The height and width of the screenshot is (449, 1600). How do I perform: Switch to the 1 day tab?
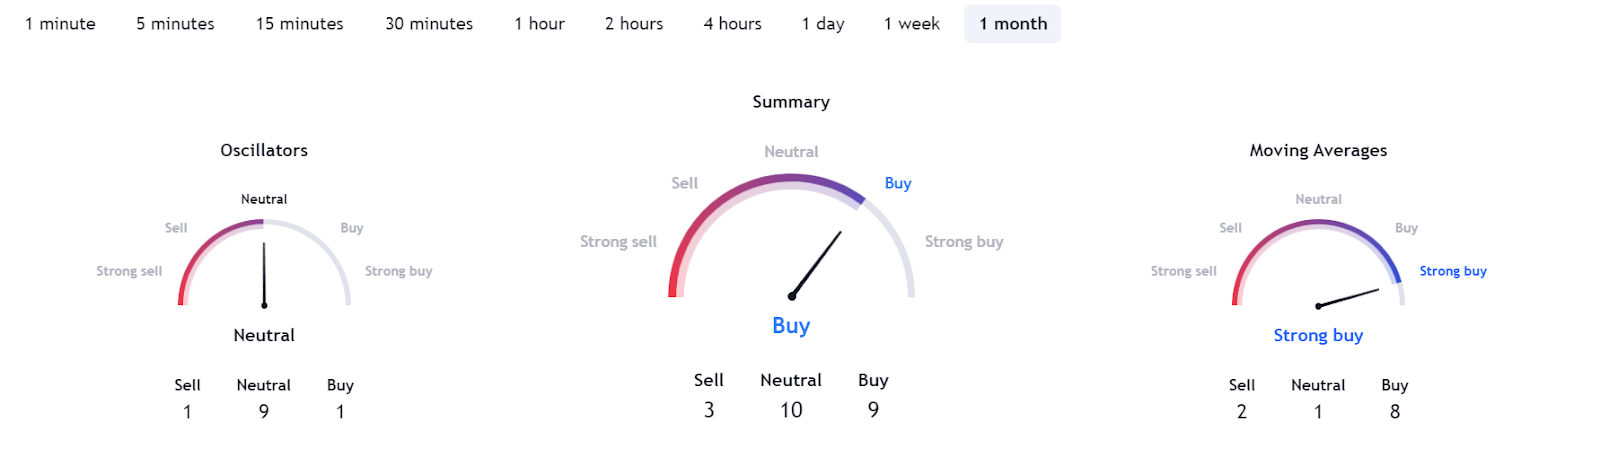[823, 24]
